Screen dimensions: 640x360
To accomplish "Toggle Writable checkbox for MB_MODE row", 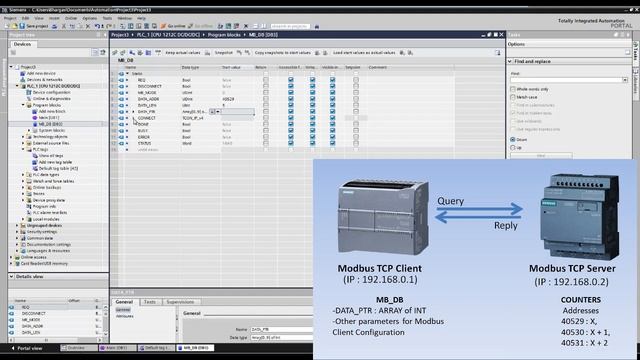I will coord(312,93).
